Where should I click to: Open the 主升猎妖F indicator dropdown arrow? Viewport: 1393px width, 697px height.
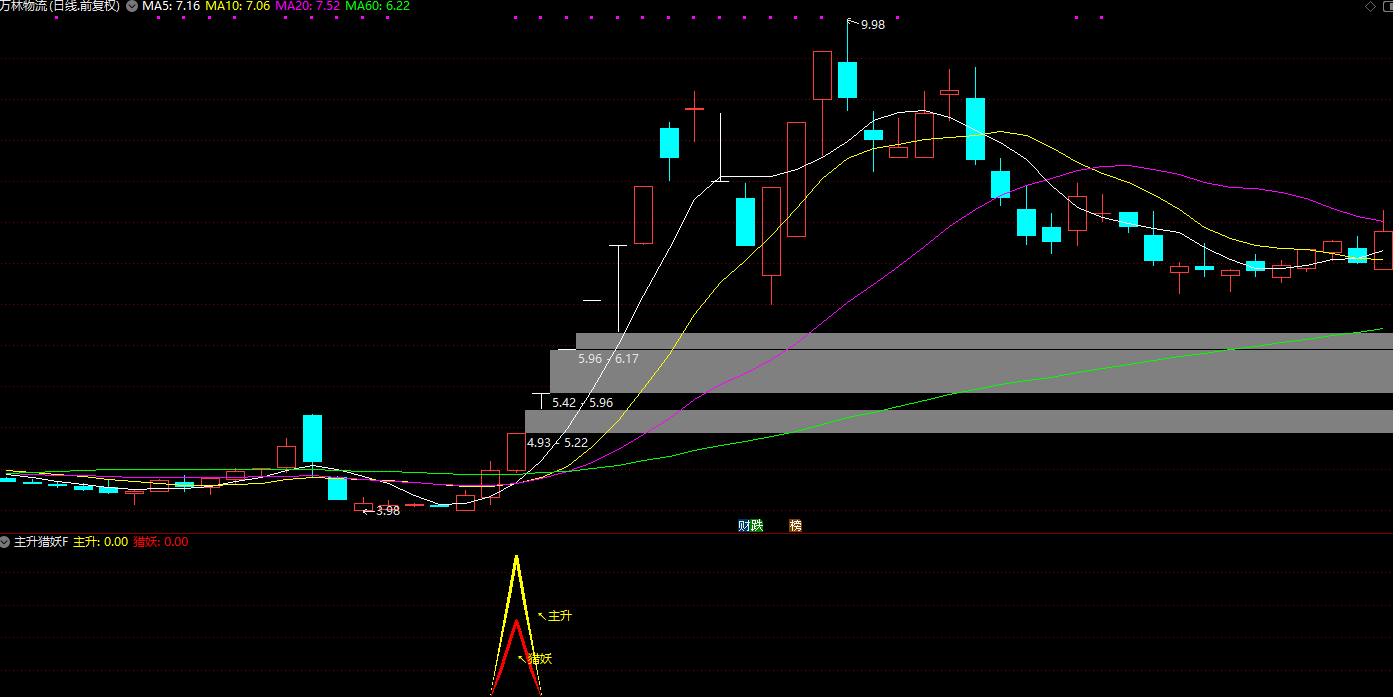(x=5, y=542)
